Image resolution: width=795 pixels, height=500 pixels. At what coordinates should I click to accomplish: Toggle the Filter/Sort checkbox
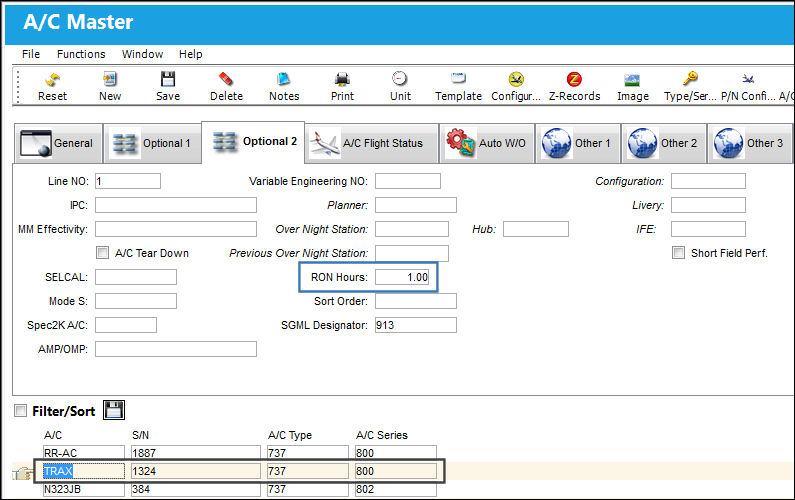pyautogui.click(x=20, y=411)
